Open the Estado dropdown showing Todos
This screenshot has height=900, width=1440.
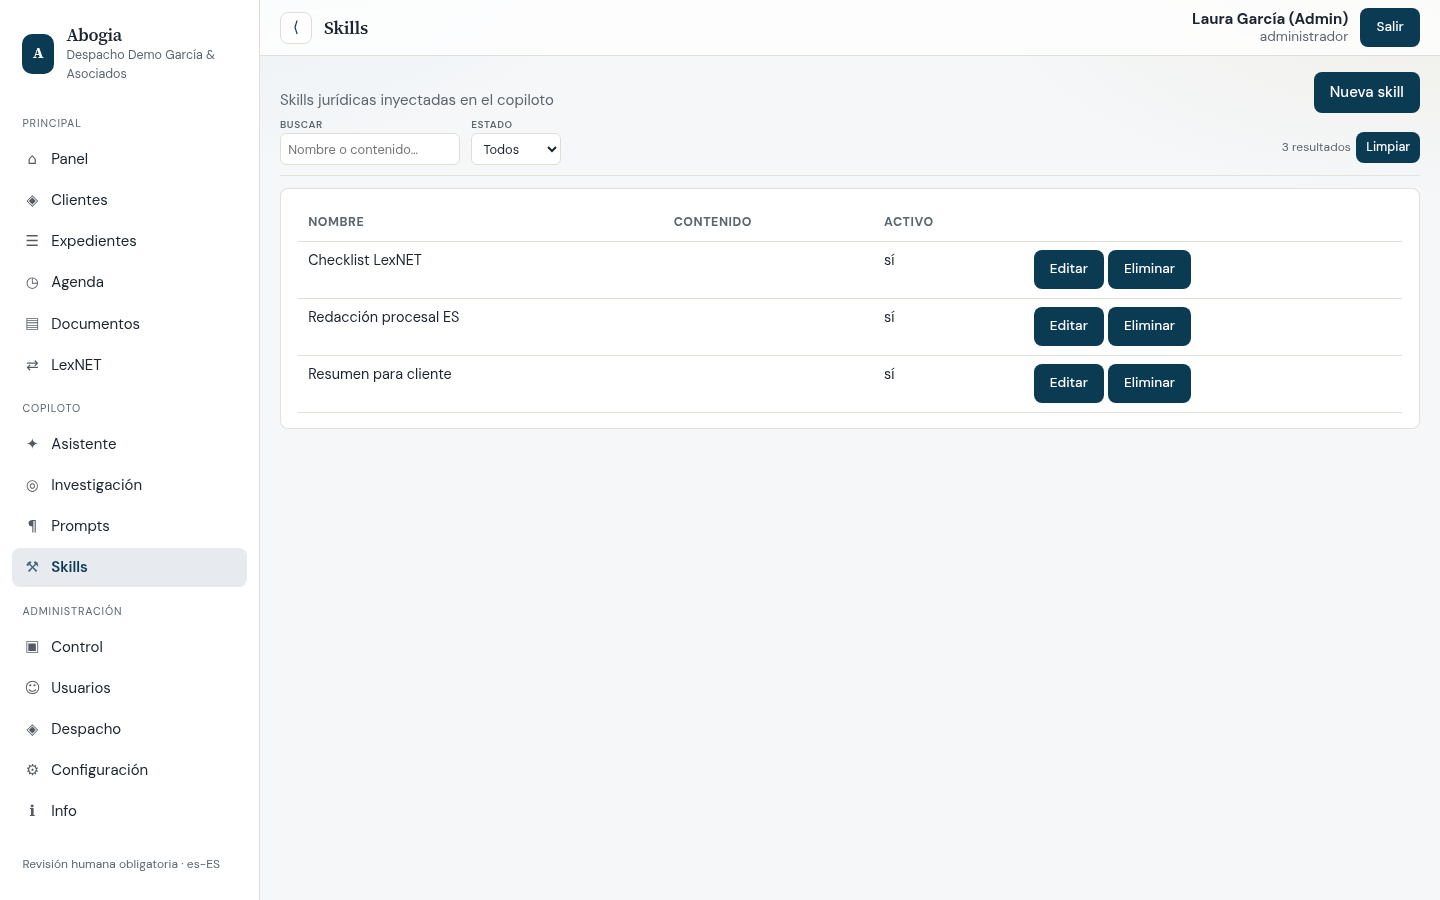coord(516,149)
